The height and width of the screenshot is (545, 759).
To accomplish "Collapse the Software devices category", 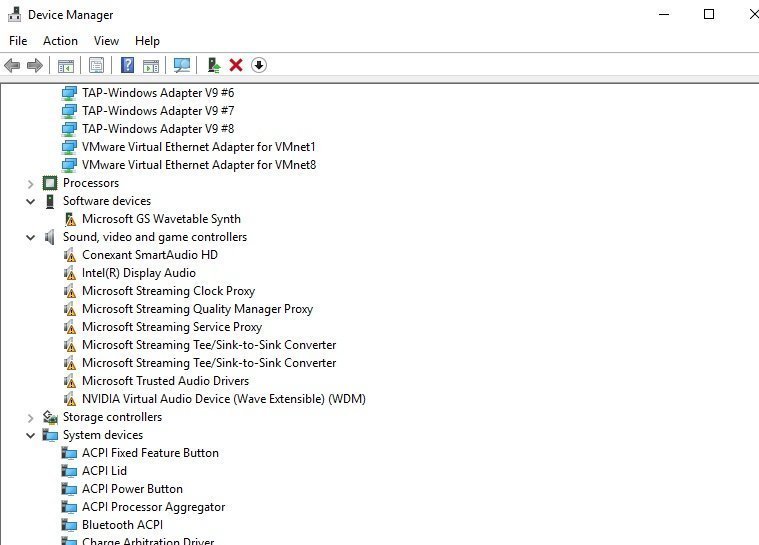I will 30,201.
